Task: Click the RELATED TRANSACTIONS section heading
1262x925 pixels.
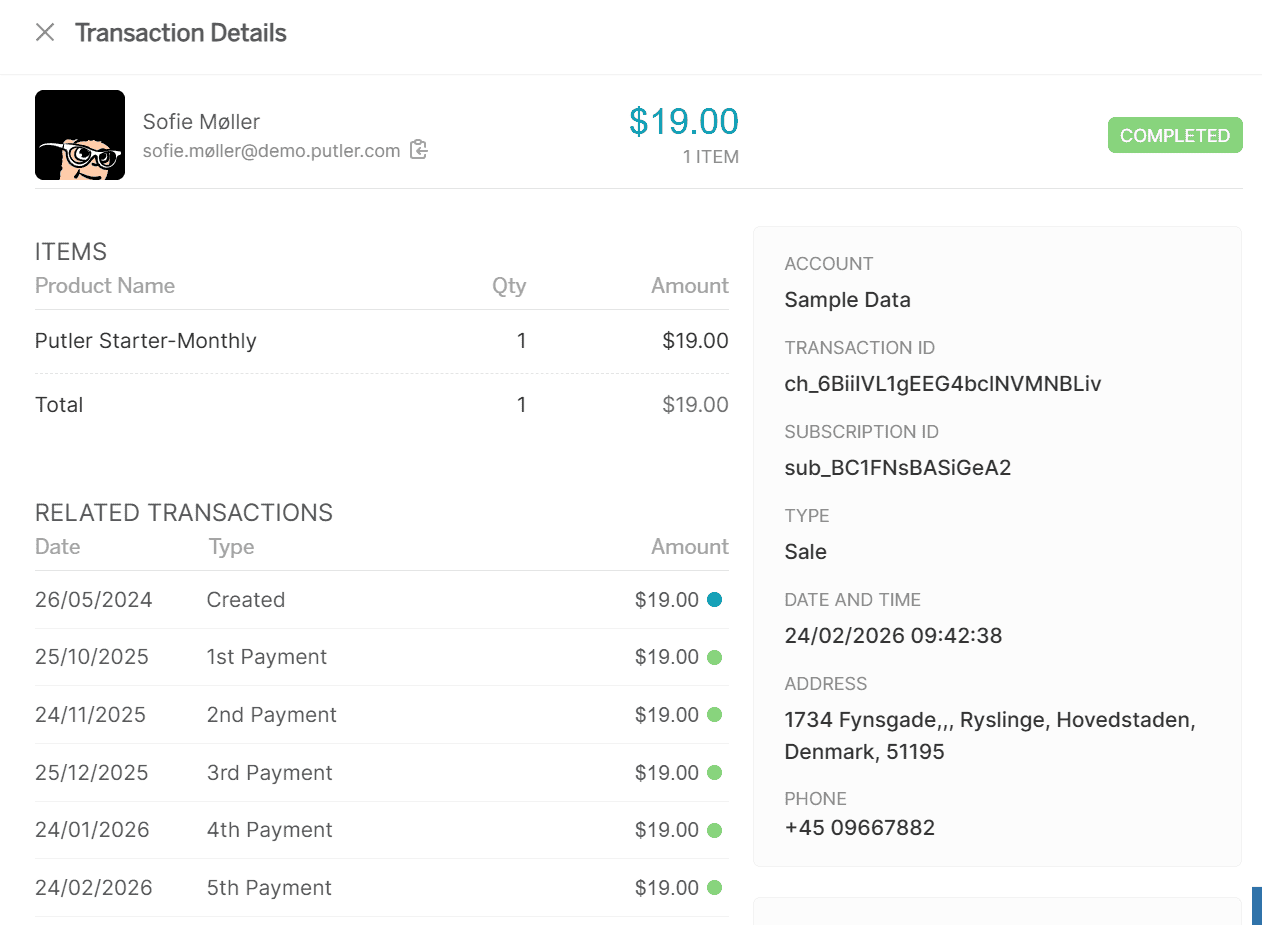Action: pos(184,512)
